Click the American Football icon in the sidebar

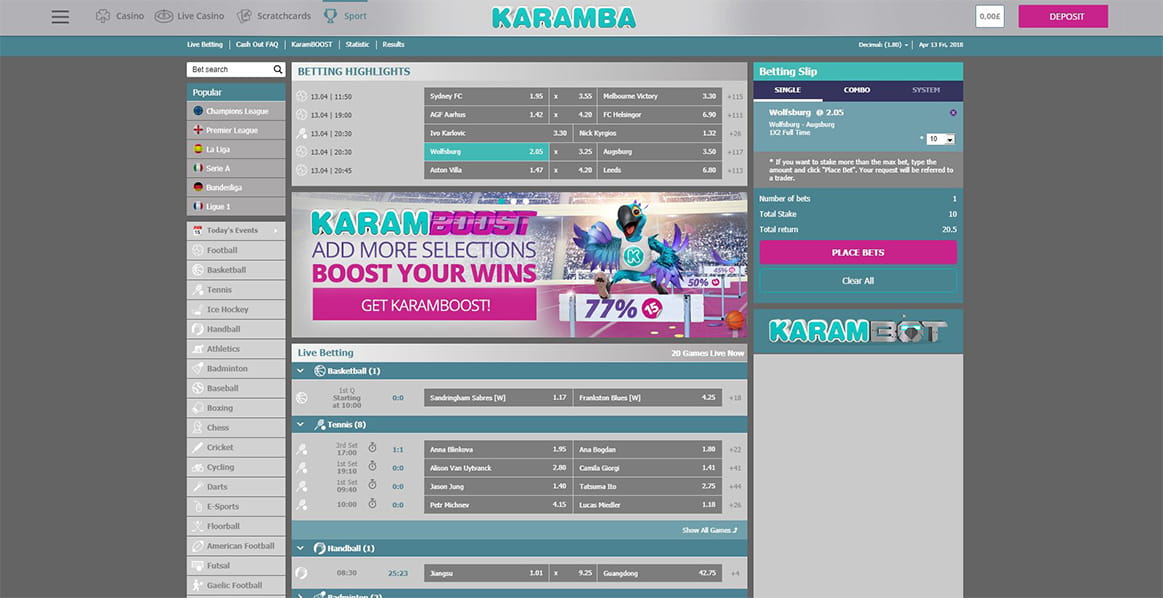198,545
